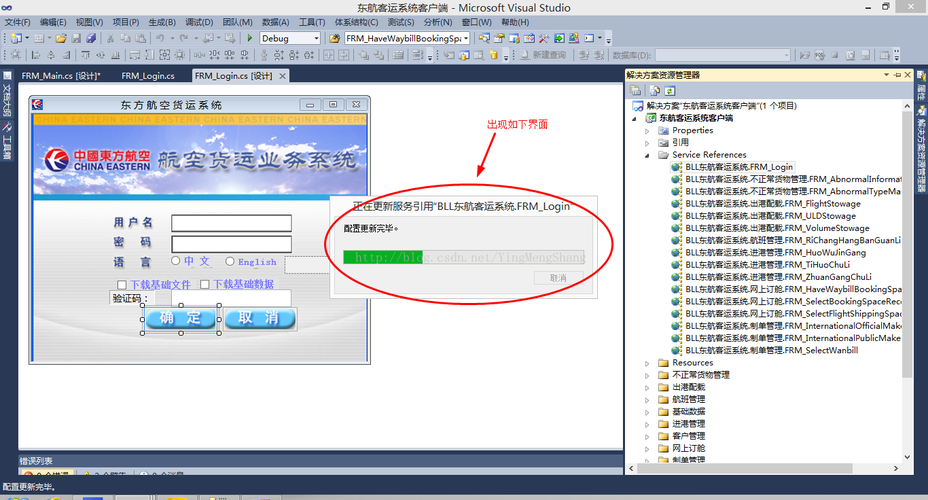Open the 文件(F) menu
Screen dimensions: 928x500
[x=17, y=22]
